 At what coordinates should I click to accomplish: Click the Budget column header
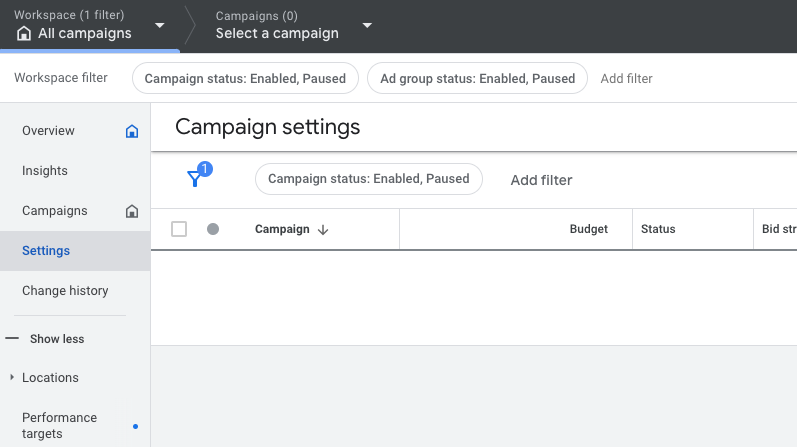coord(589,229)
